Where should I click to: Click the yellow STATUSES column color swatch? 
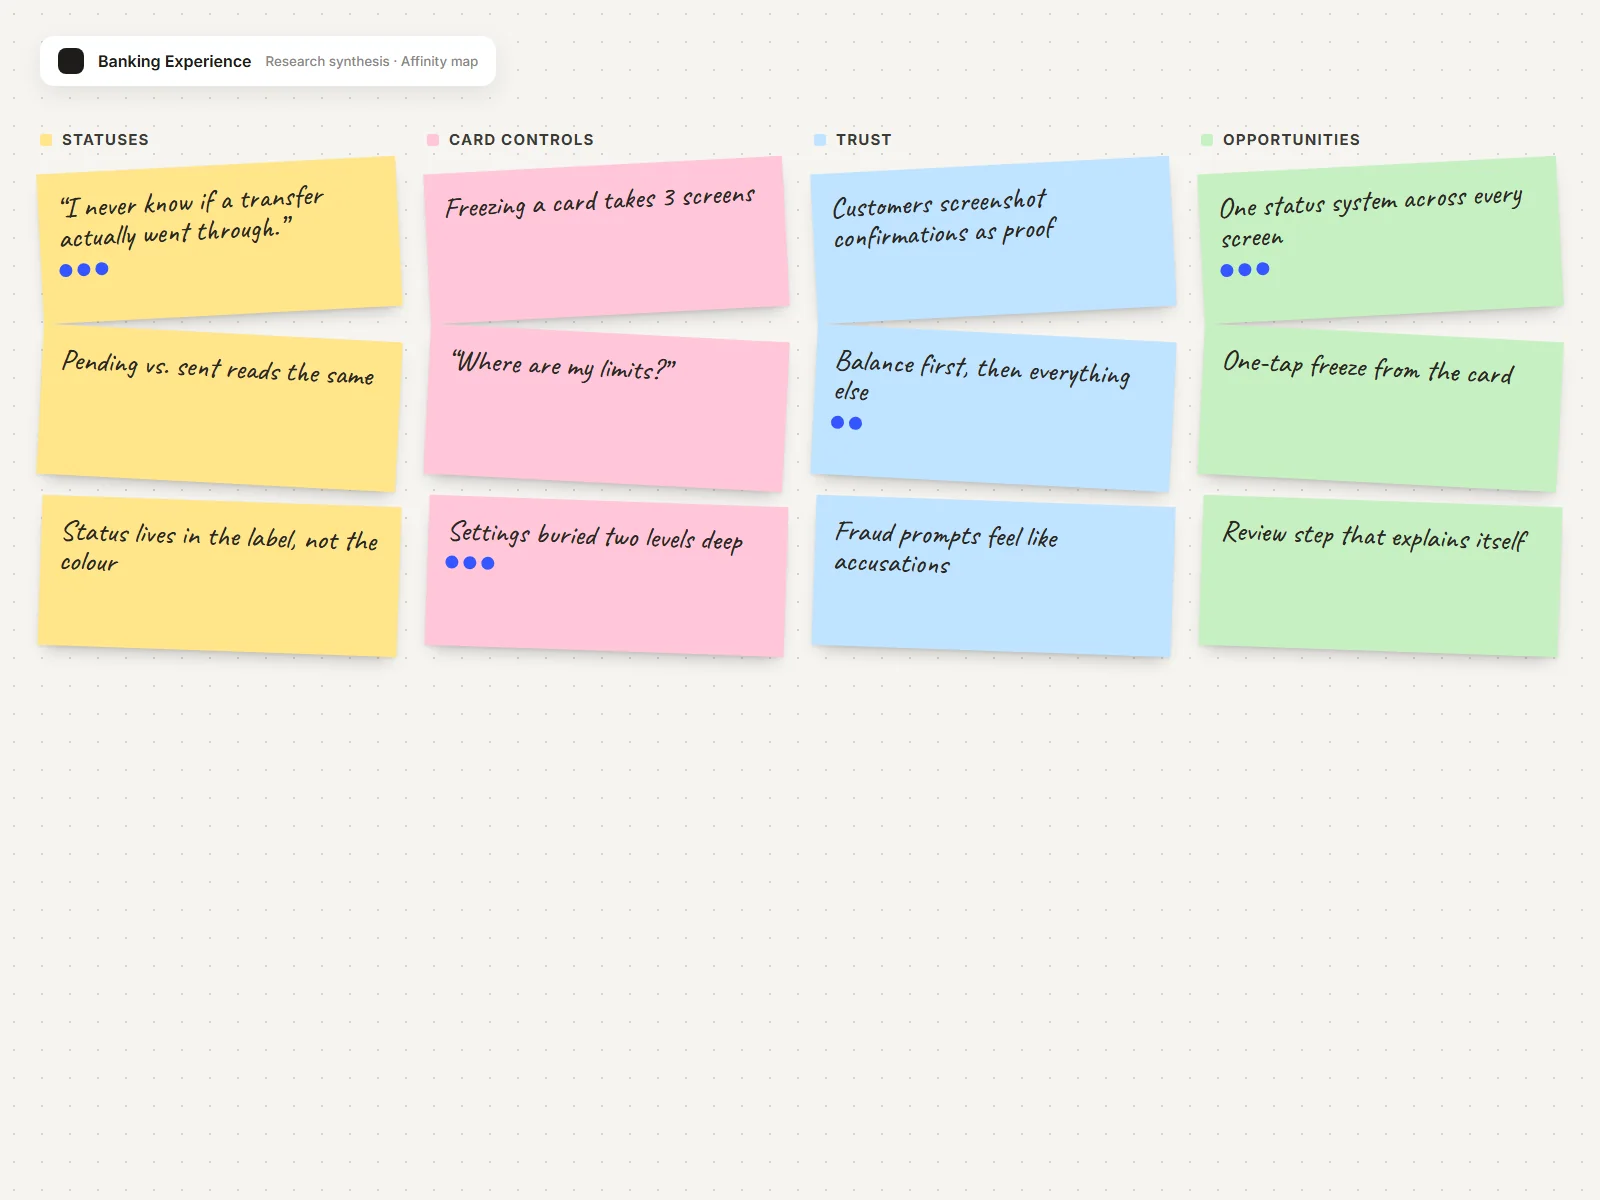point(46,140)
